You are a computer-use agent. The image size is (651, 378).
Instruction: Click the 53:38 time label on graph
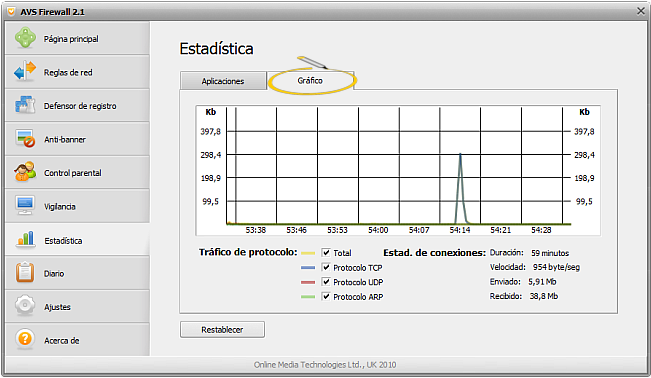tap(255, 230)
